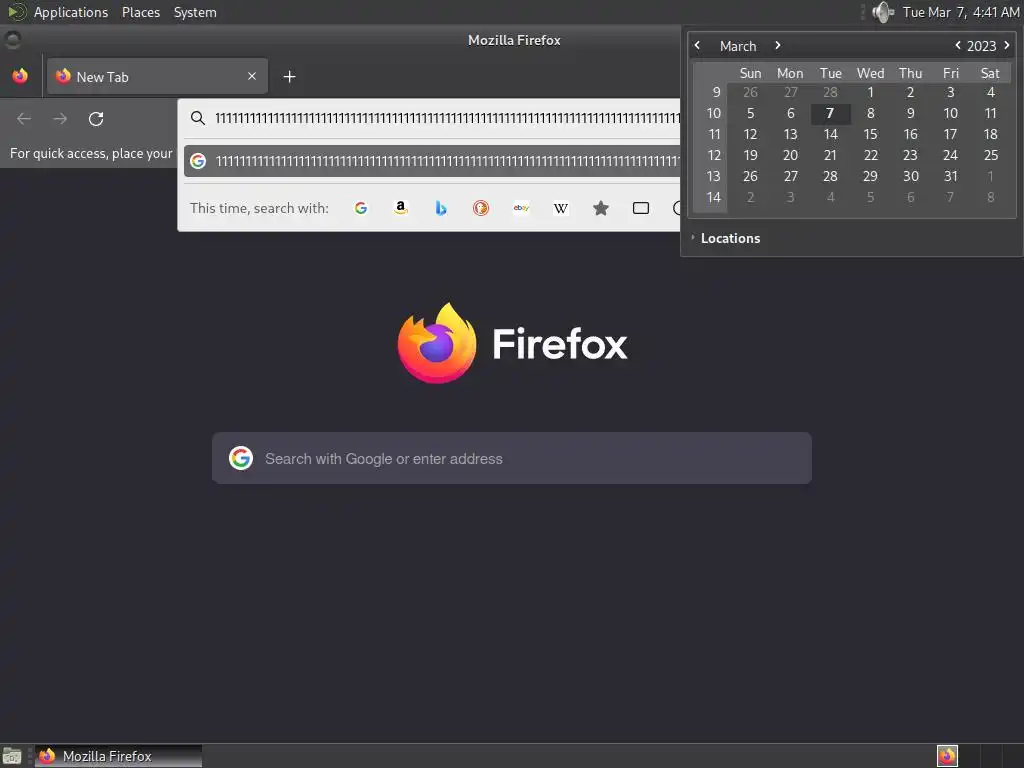Go to previous month in calendar
Viewport: 1024px width, 768px height.
point(697,46)
